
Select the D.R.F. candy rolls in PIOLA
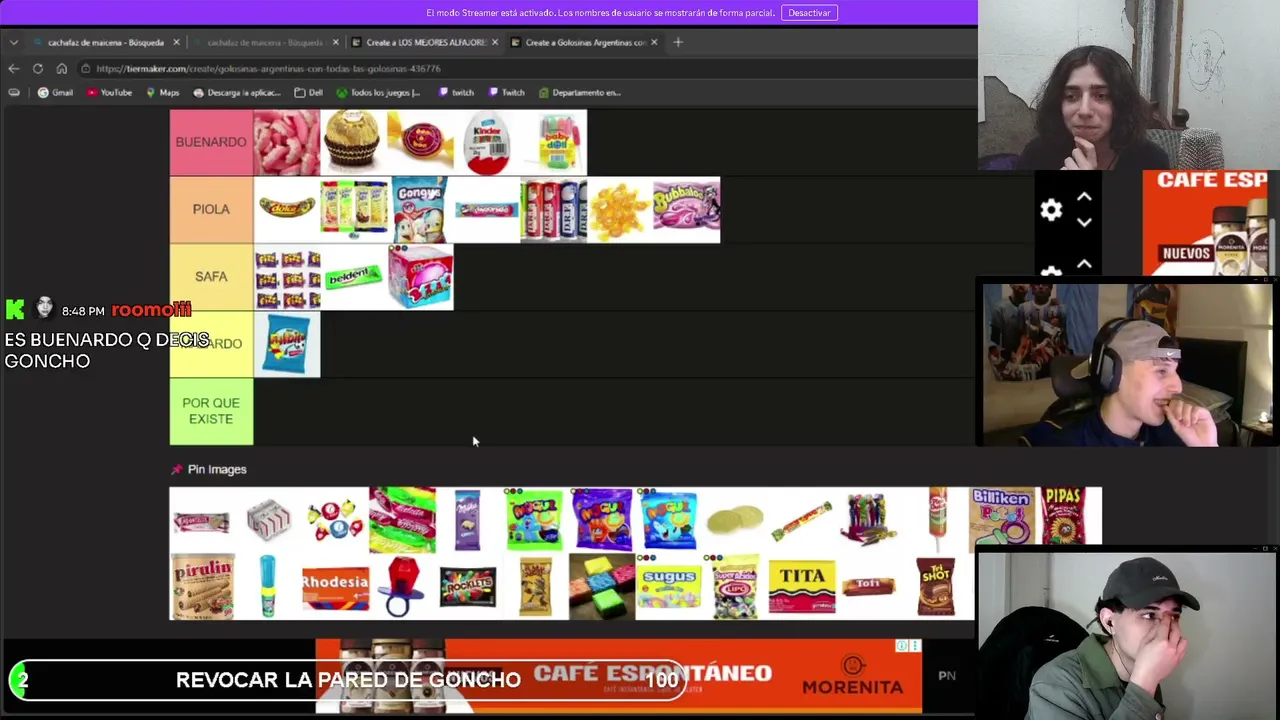point(553,209)
